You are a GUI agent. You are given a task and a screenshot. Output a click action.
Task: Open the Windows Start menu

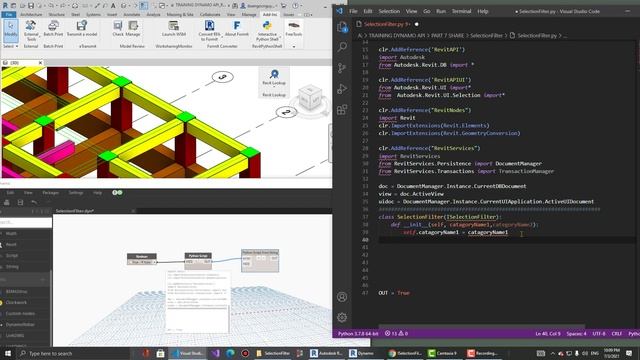click(7, 353)
